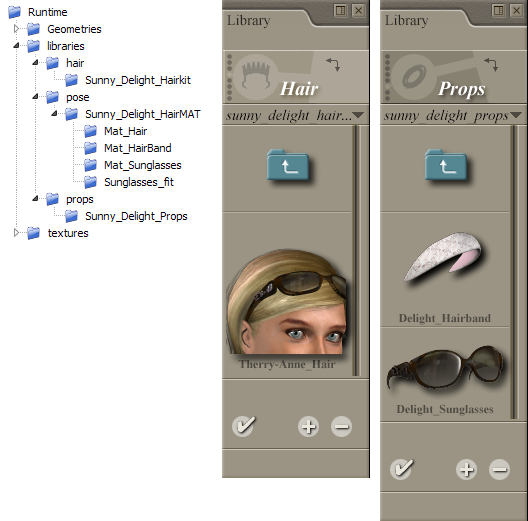Click the Sunny_Delight_HairMAT folder icon
Viewport: 528px width, 521px height.
71,114
